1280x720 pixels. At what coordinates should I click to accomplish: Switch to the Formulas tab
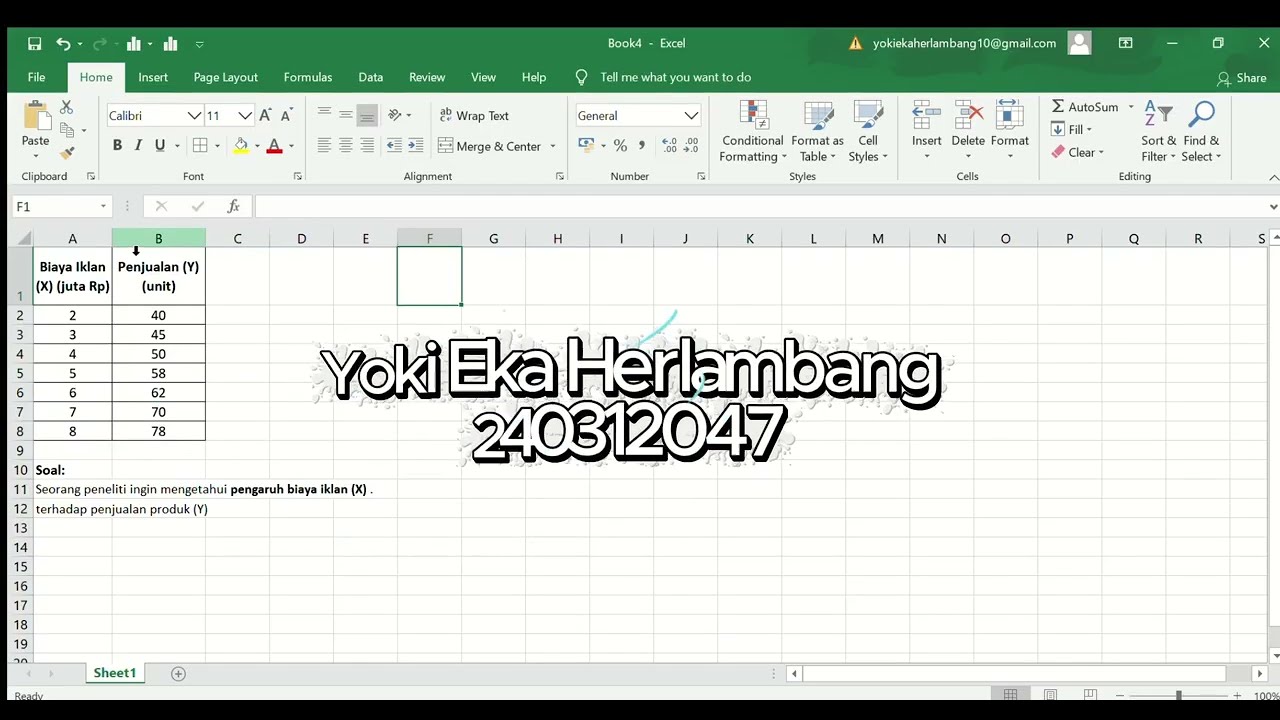click(308, 77)
